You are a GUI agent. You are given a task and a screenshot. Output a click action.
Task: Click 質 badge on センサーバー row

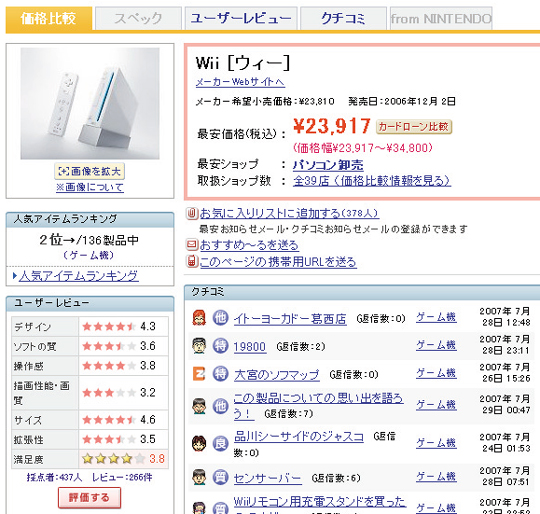(220, 477)
